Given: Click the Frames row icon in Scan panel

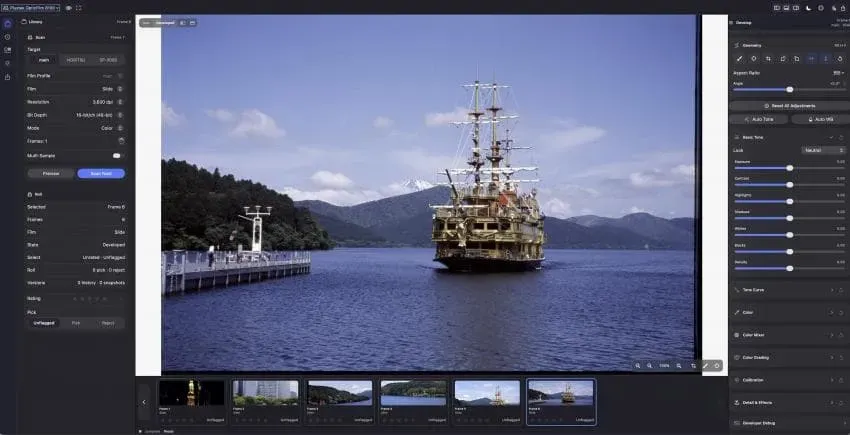Looking at the screenshot, I should click(121, 140).
